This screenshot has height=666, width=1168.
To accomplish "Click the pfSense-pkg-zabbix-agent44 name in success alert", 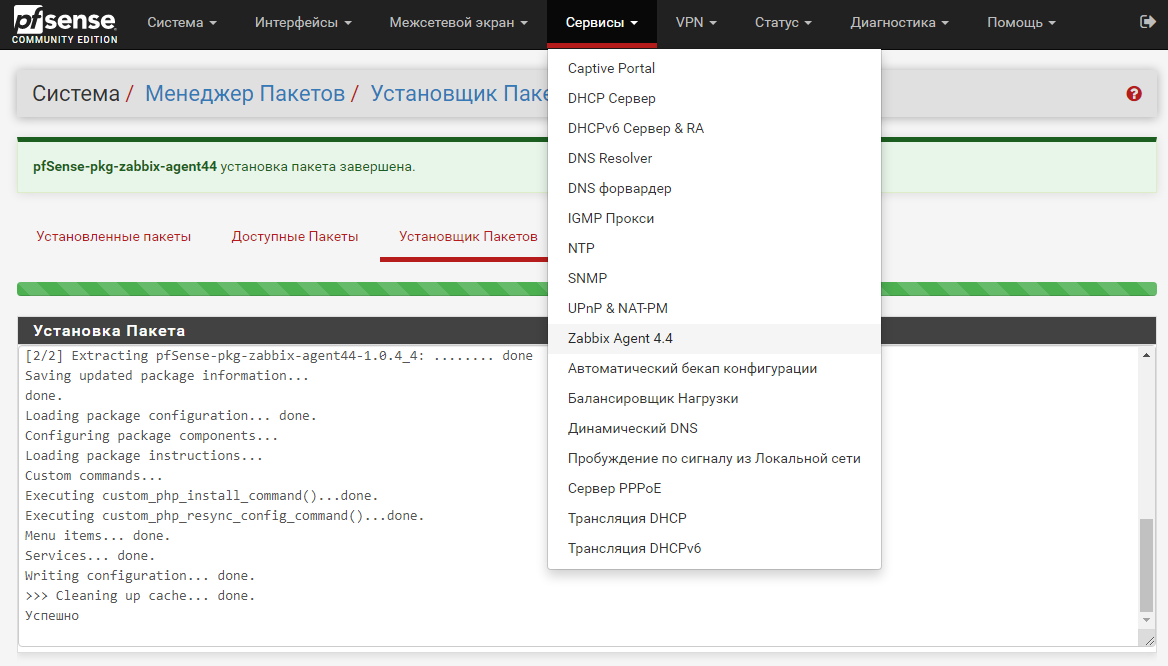I will 124,167.
